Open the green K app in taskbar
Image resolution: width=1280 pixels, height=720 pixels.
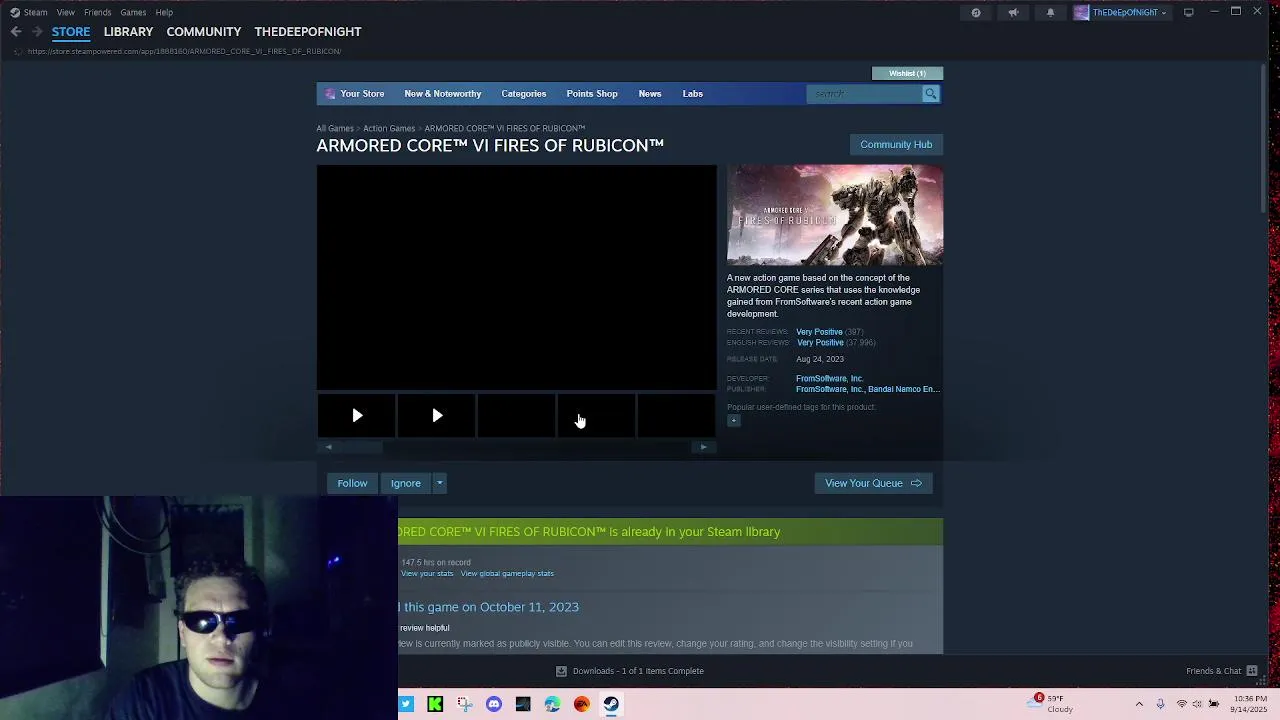pyautogui.click(x=435, y=704)
